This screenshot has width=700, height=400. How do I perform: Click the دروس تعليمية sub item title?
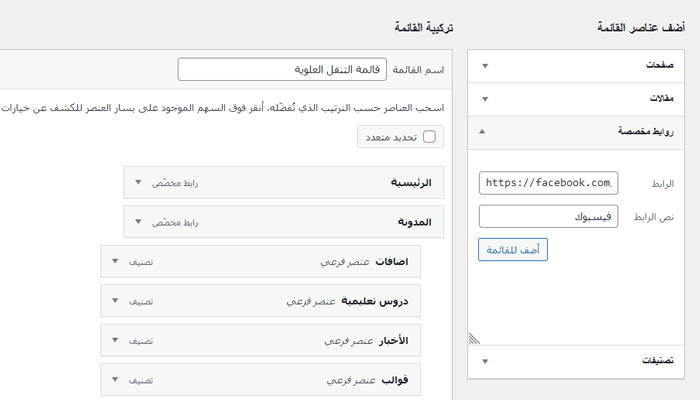[x=375, y=301]
